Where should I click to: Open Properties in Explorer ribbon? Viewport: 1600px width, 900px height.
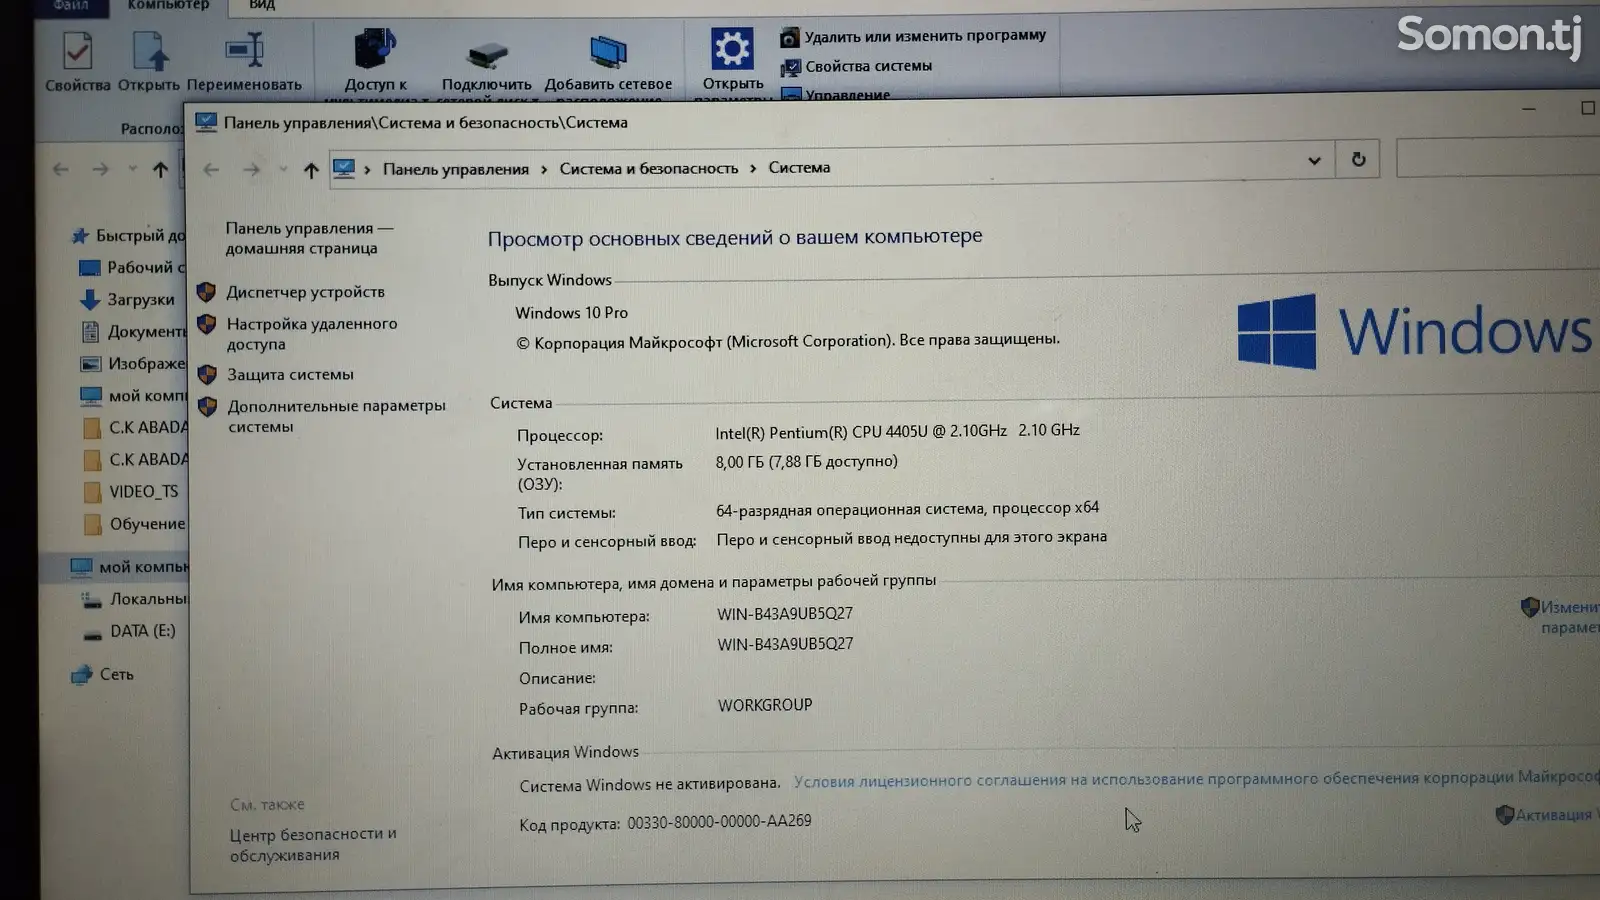point(77,62)
